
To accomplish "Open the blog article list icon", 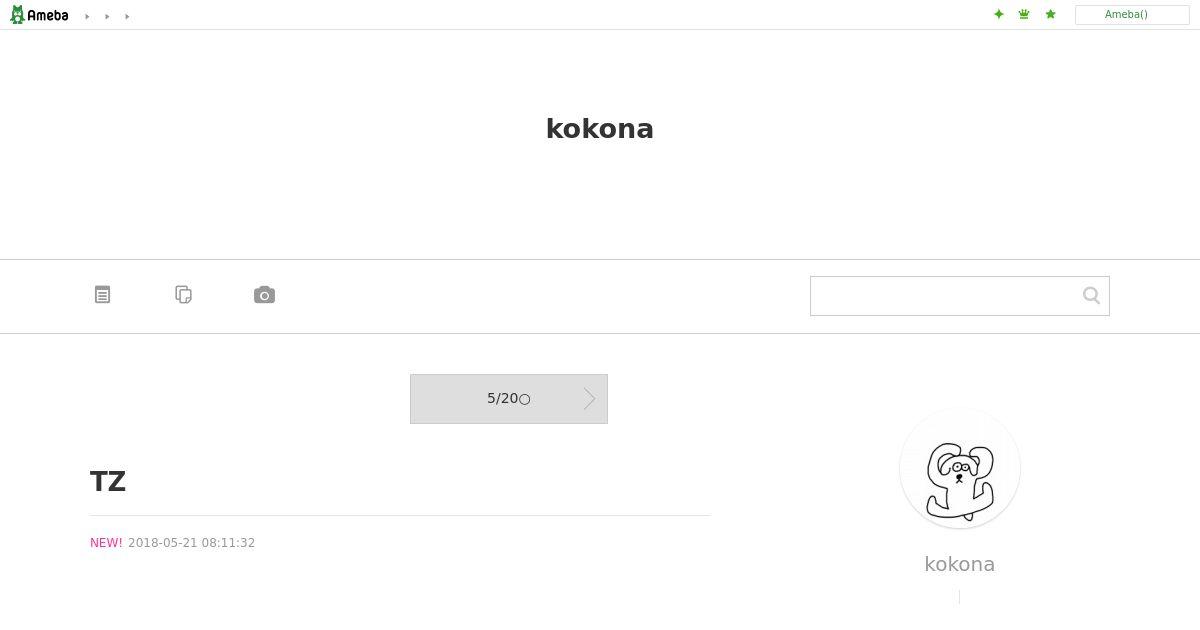I will pos(102,295).
